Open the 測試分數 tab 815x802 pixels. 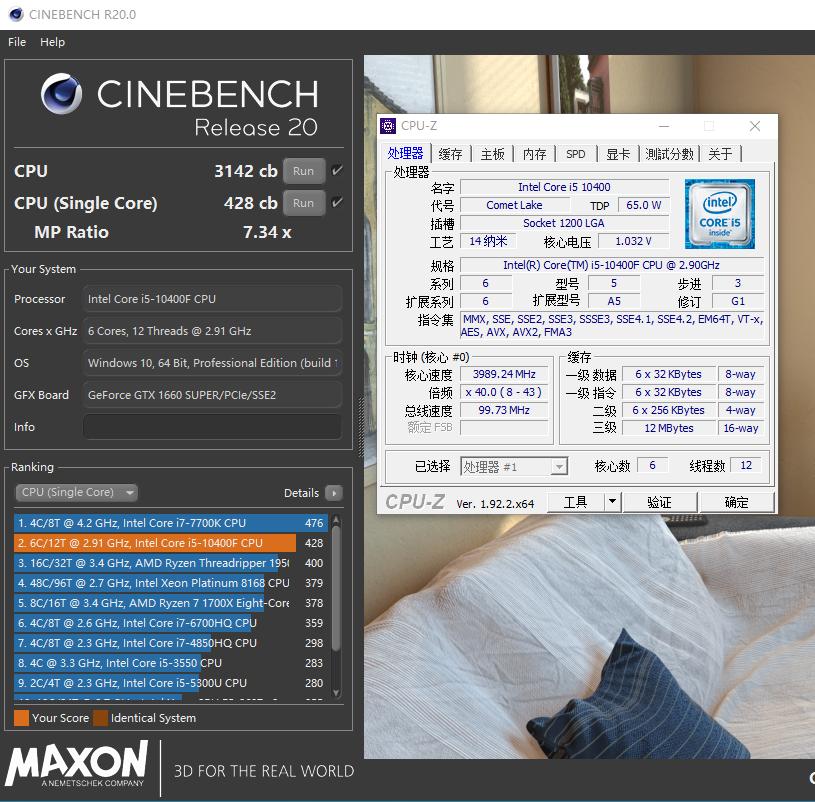(x=669, y=154)
